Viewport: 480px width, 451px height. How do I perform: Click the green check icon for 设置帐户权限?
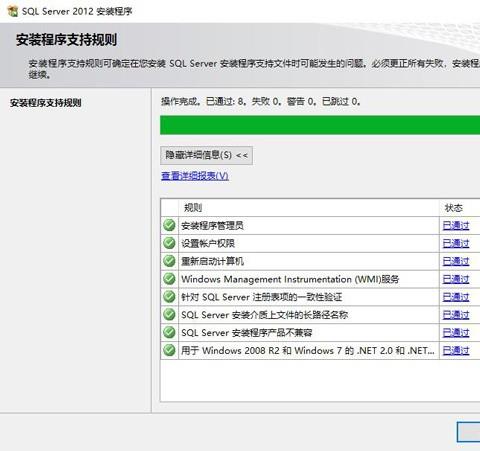point(169,243)
